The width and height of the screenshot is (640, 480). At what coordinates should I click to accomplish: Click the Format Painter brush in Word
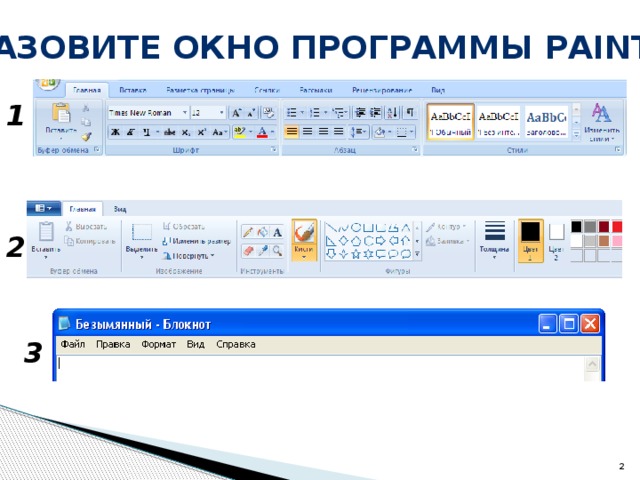(x=86, y=137)
